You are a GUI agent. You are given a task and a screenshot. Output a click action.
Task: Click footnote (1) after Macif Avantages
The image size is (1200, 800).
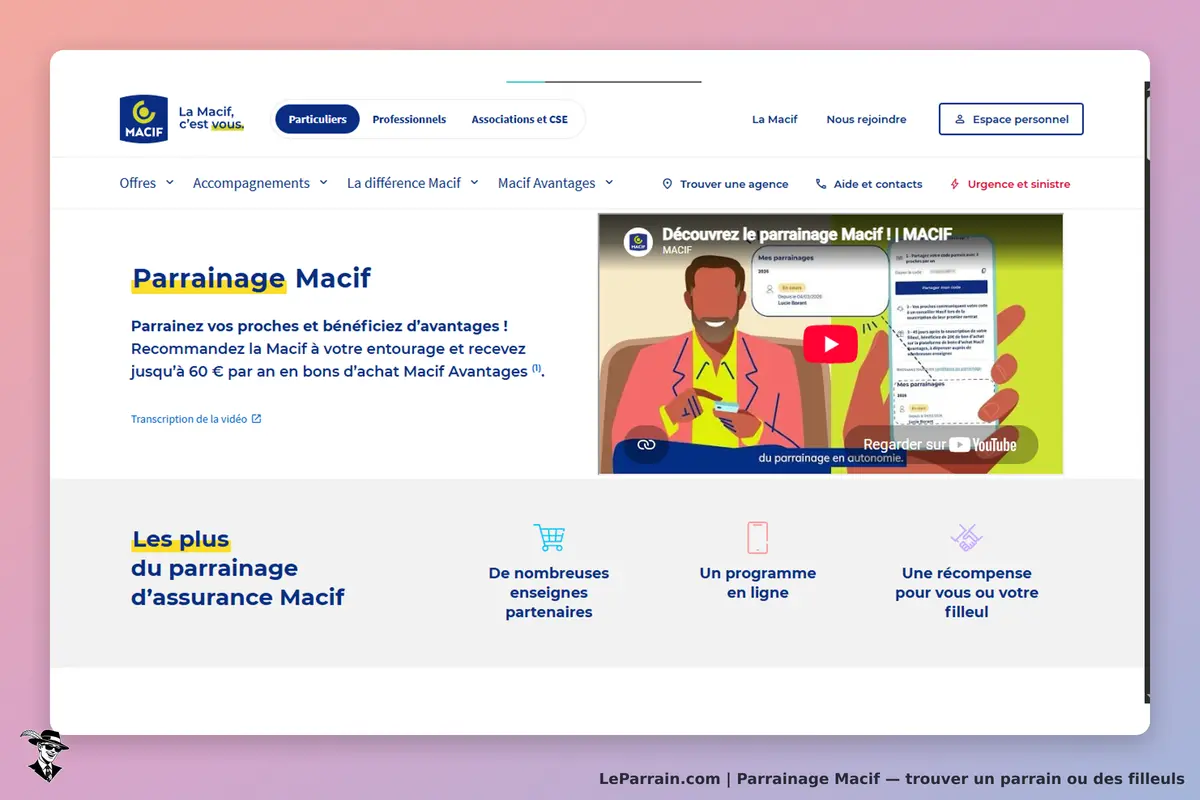click(536, 368)
